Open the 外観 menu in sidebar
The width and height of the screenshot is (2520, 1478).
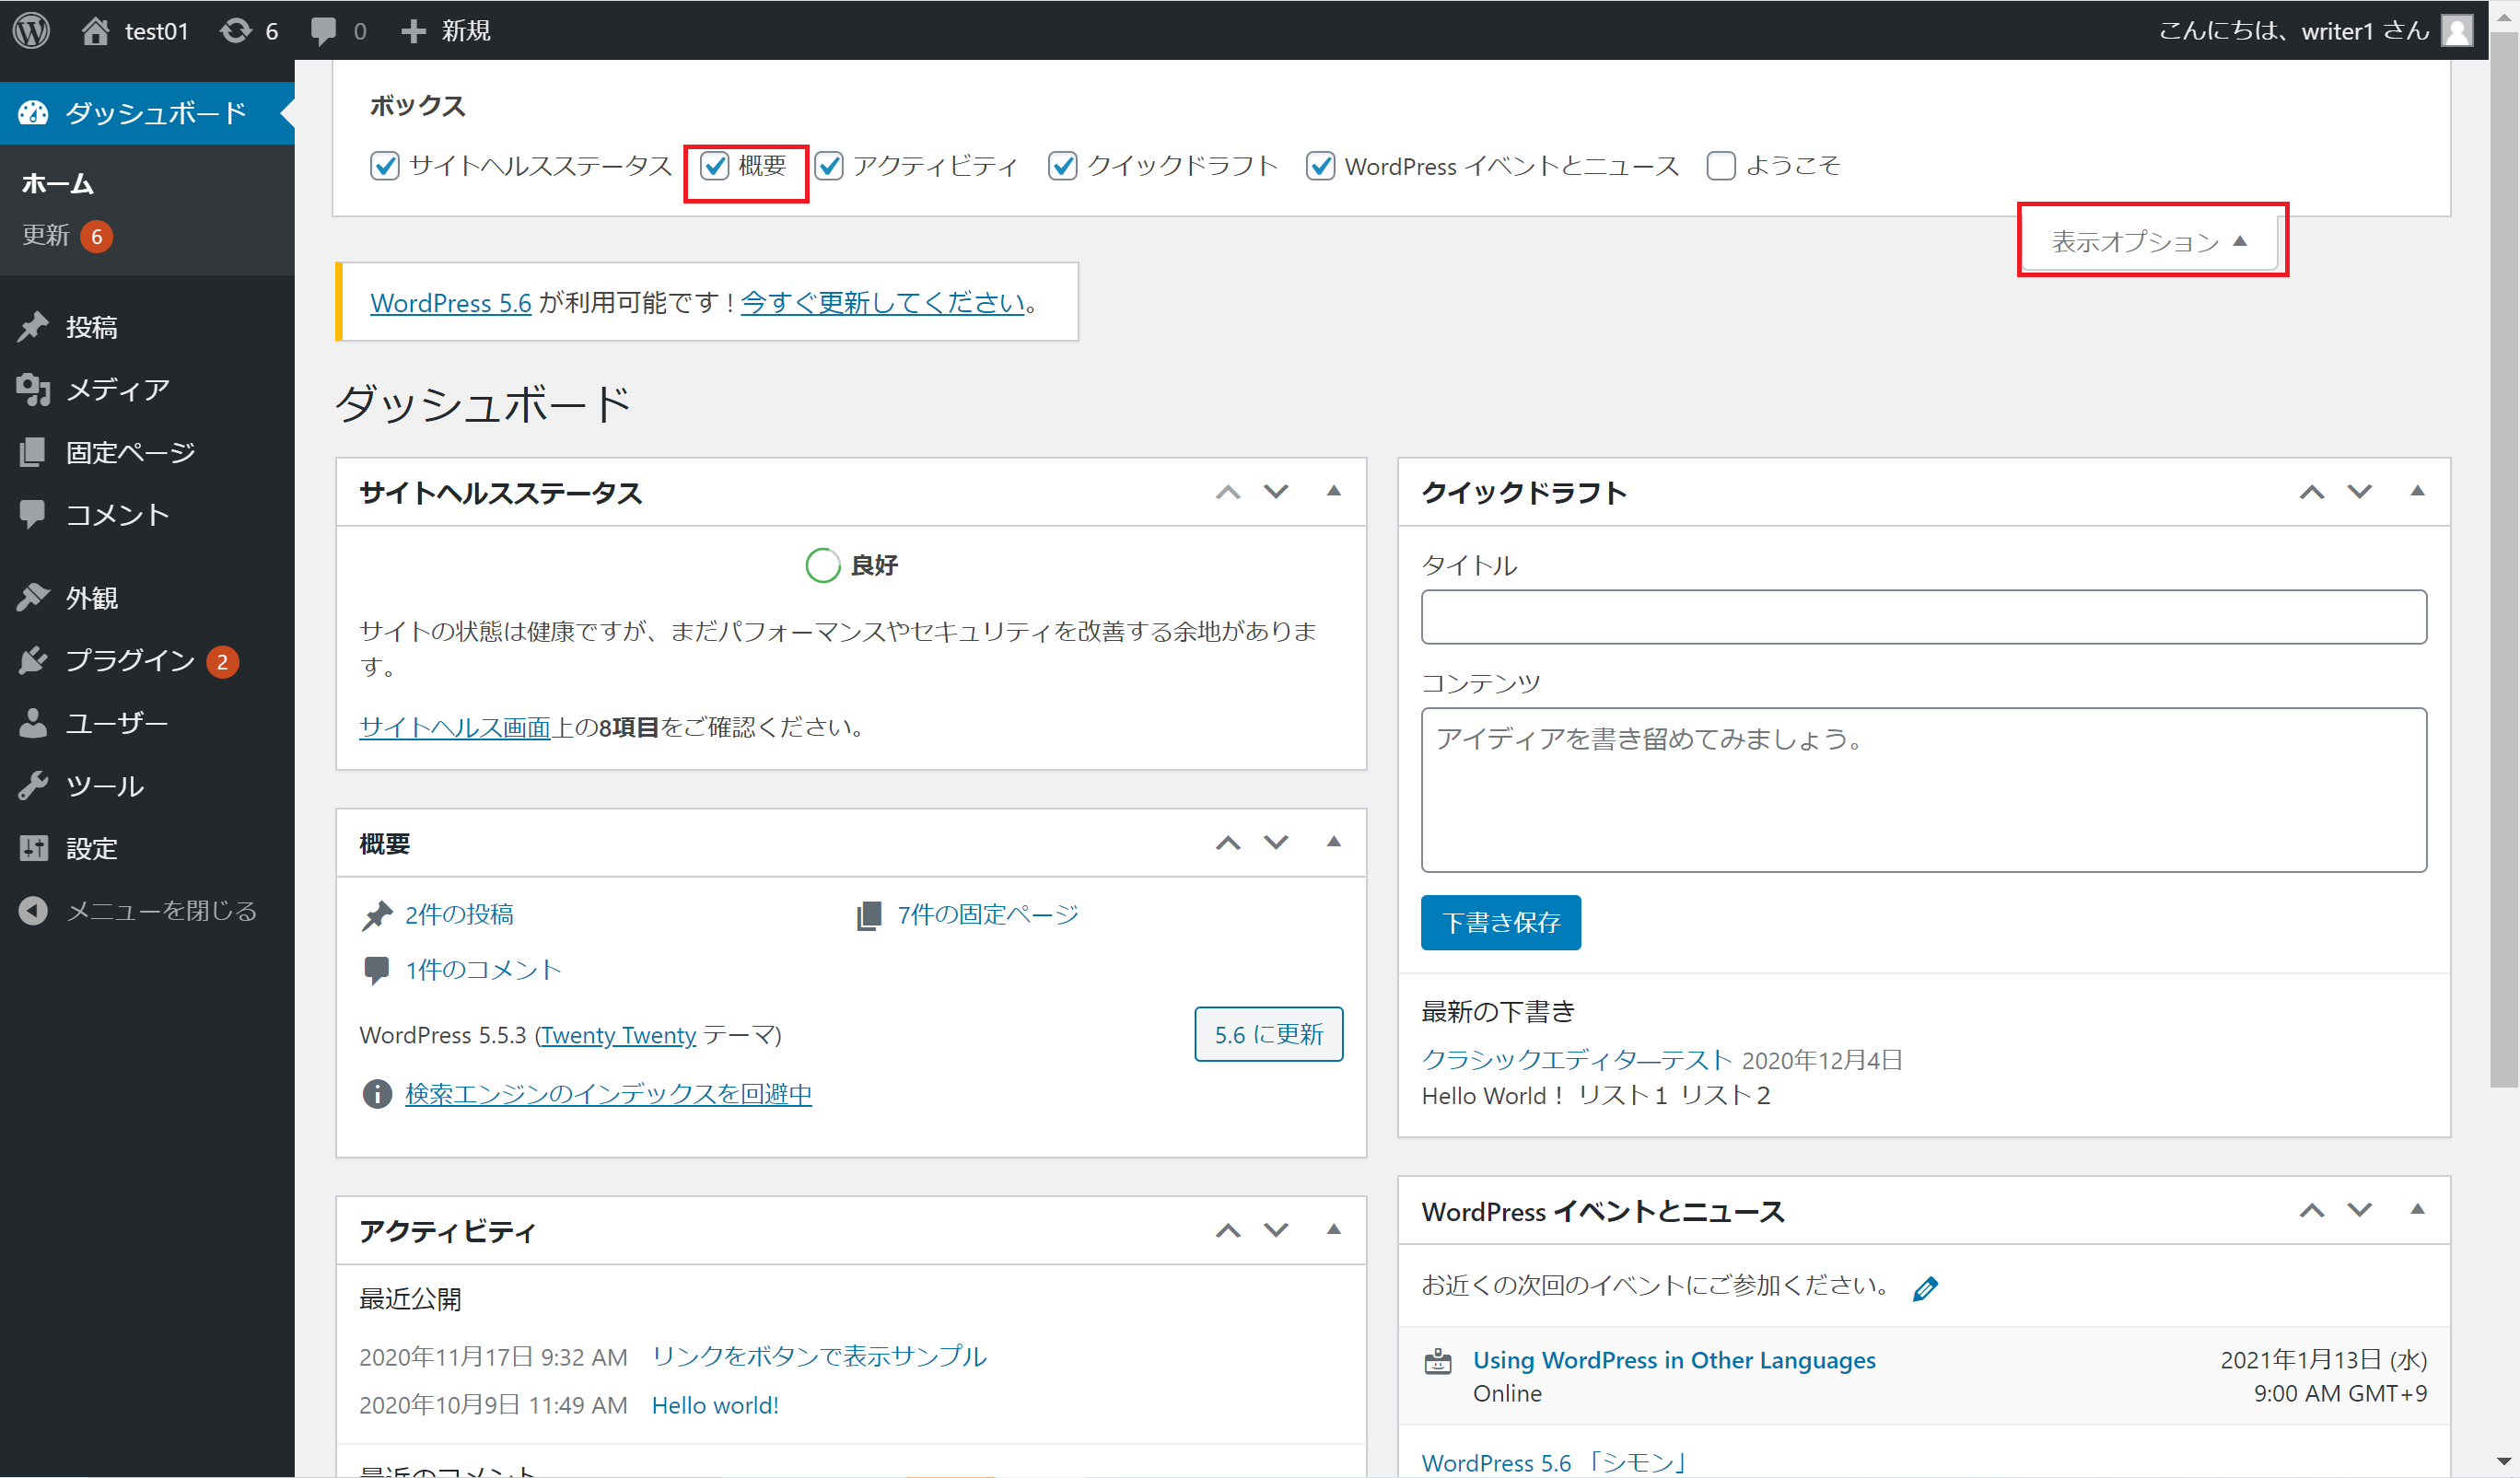coord(91,597)
